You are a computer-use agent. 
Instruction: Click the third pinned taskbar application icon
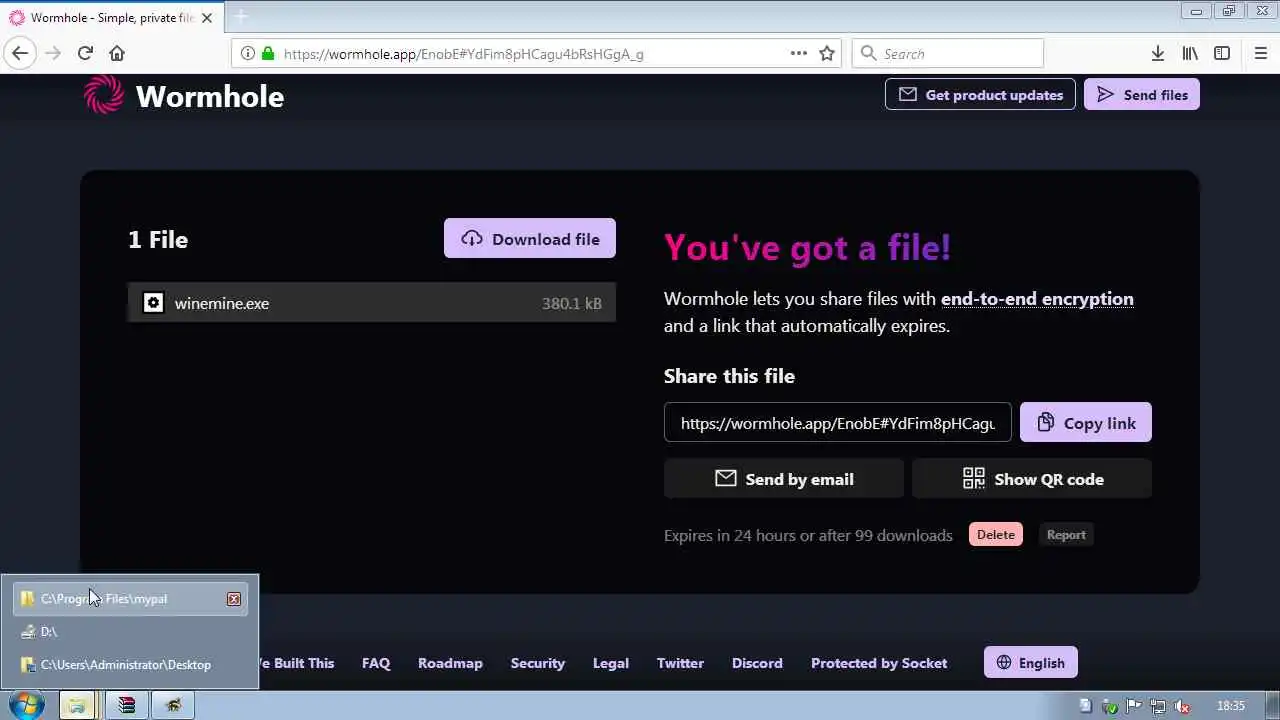pyautogui.click(x=175, y=705)
